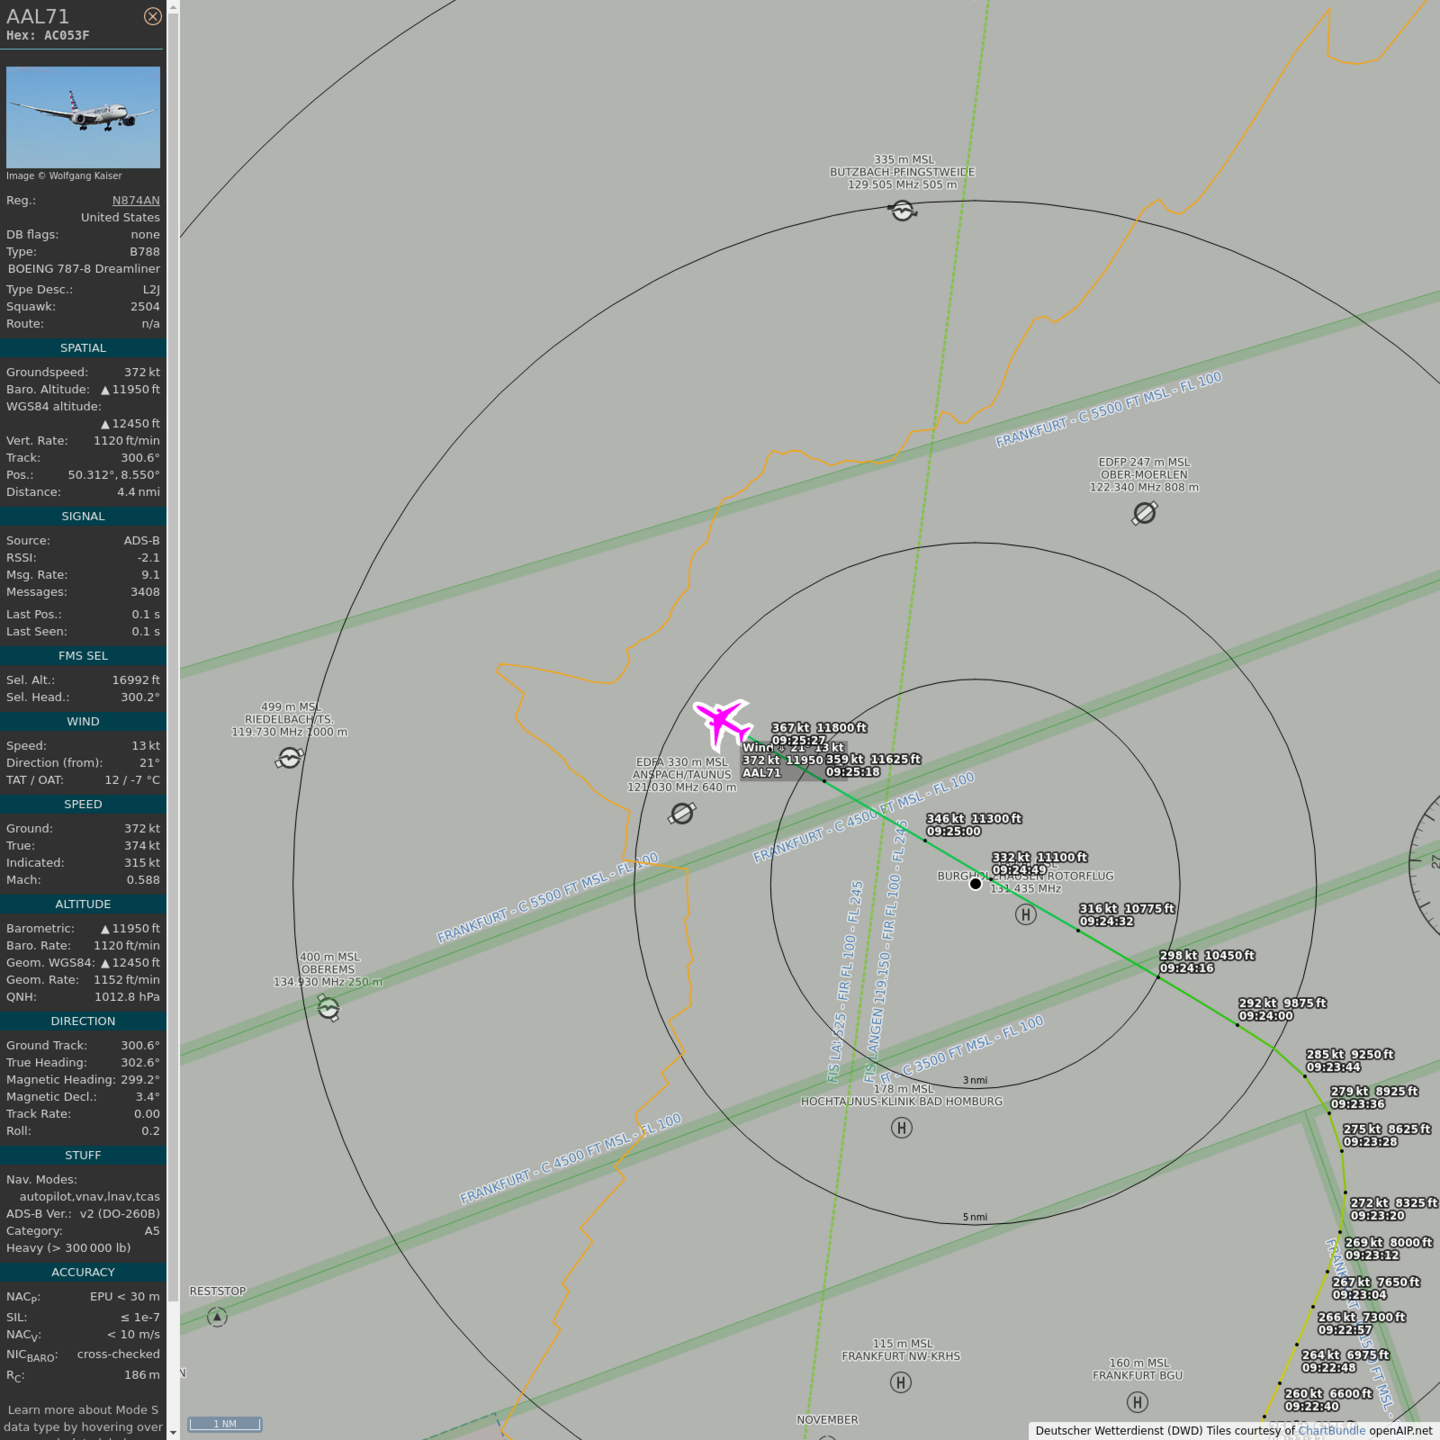Open the ChartBundle attribution link

click(x=1331, y=1430)
